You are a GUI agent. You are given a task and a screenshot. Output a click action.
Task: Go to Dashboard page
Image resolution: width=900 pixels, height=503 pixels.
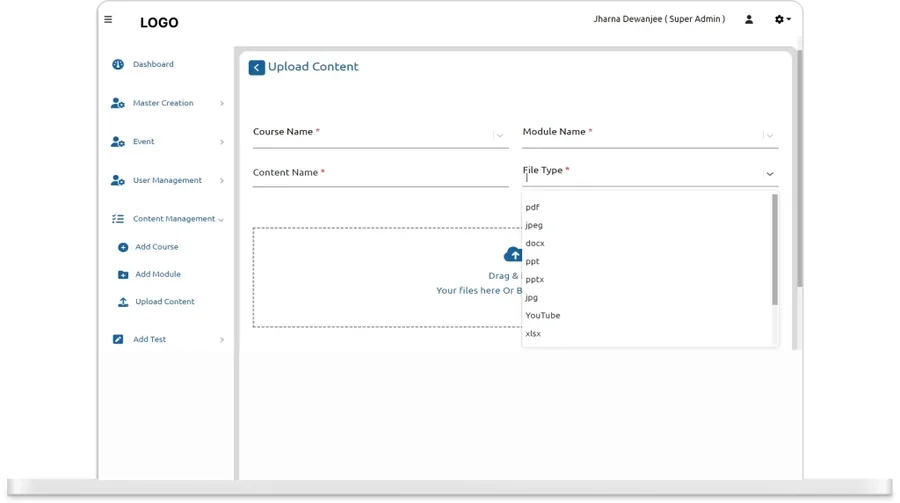(153, 64)
